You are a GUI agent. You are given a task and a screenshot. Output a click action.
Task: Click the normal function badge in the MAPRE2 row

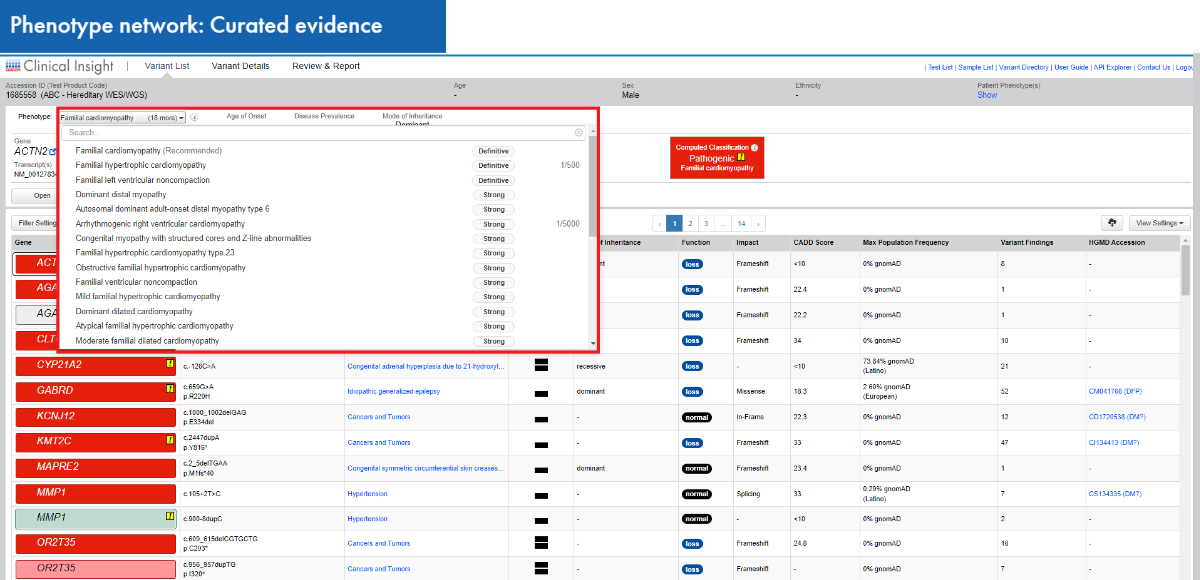point(695,468)
